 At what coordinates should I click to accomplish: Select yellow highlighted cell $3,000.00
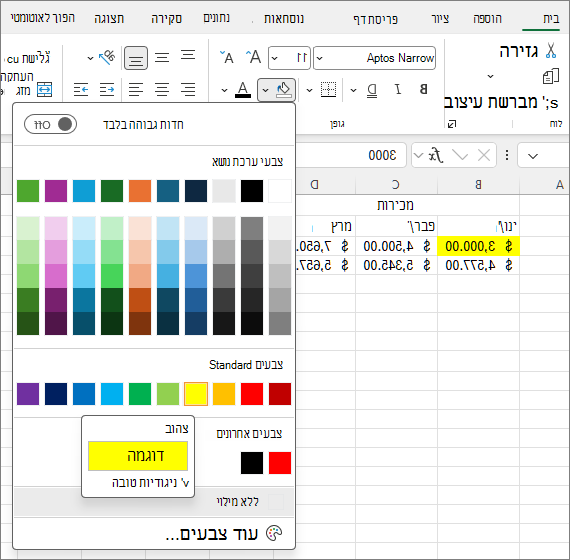(x=478, y=246)
